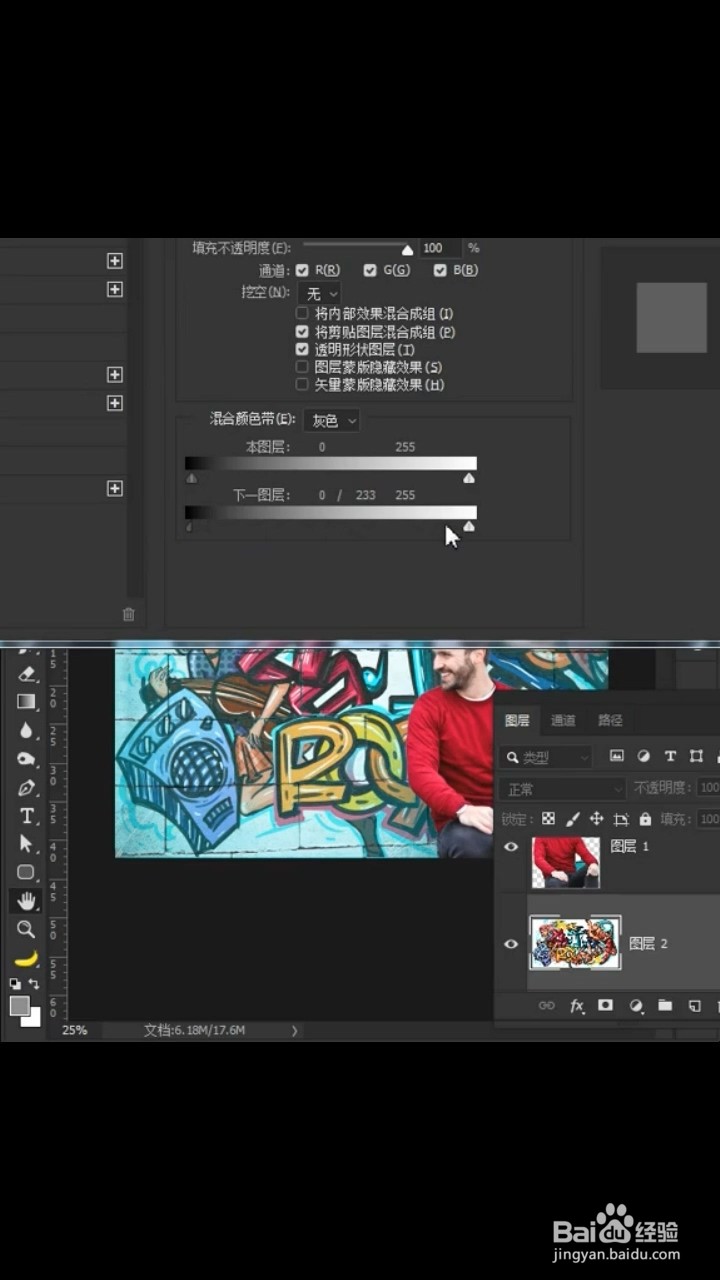Switch to the 通道 tab

(563, 720)
